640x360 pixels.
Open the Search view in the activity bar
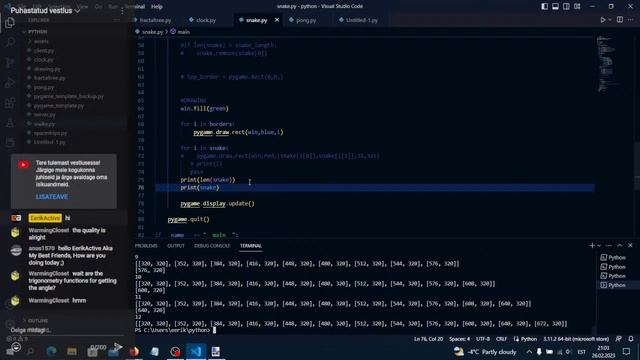point(10,42)
